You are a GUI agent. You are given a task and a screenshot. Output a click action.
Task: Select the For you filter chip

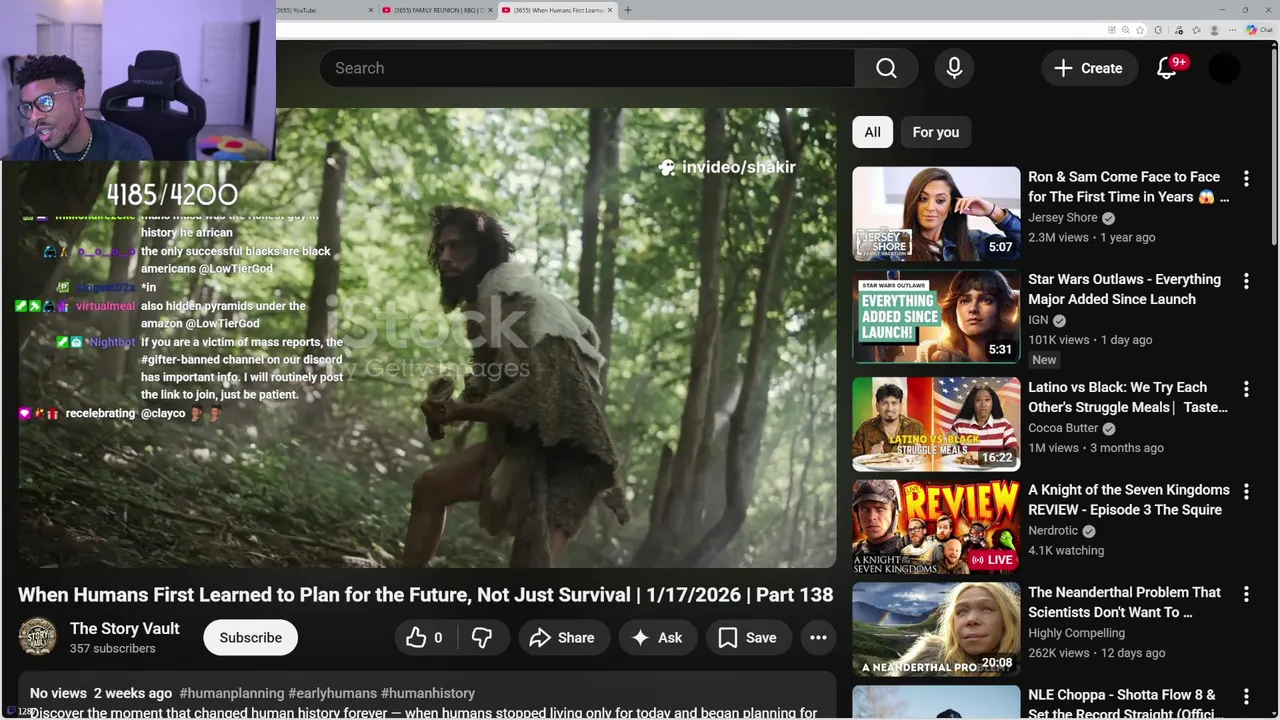click(935, 132)
